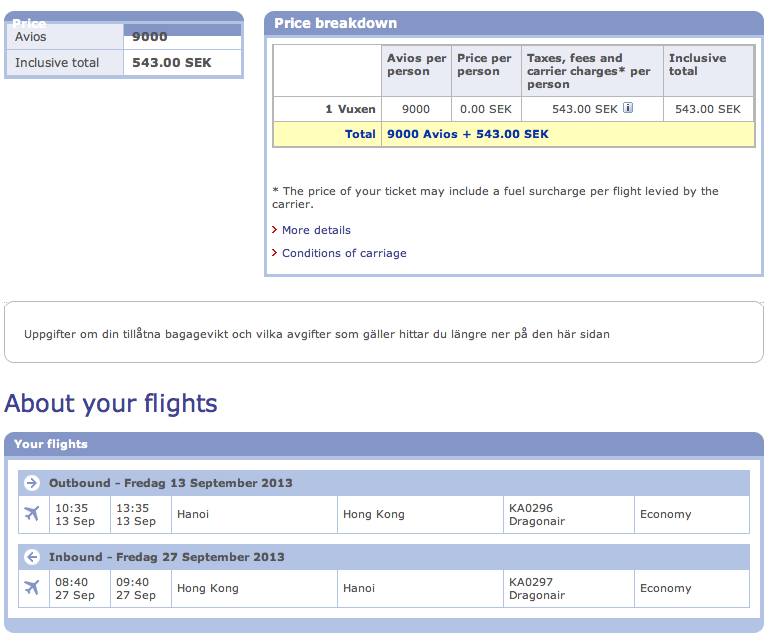This screenshot has width=768, height=639.
Task: Click the info icon beside taxes amount
Action: pyautogui.click(x=628, y=108)
